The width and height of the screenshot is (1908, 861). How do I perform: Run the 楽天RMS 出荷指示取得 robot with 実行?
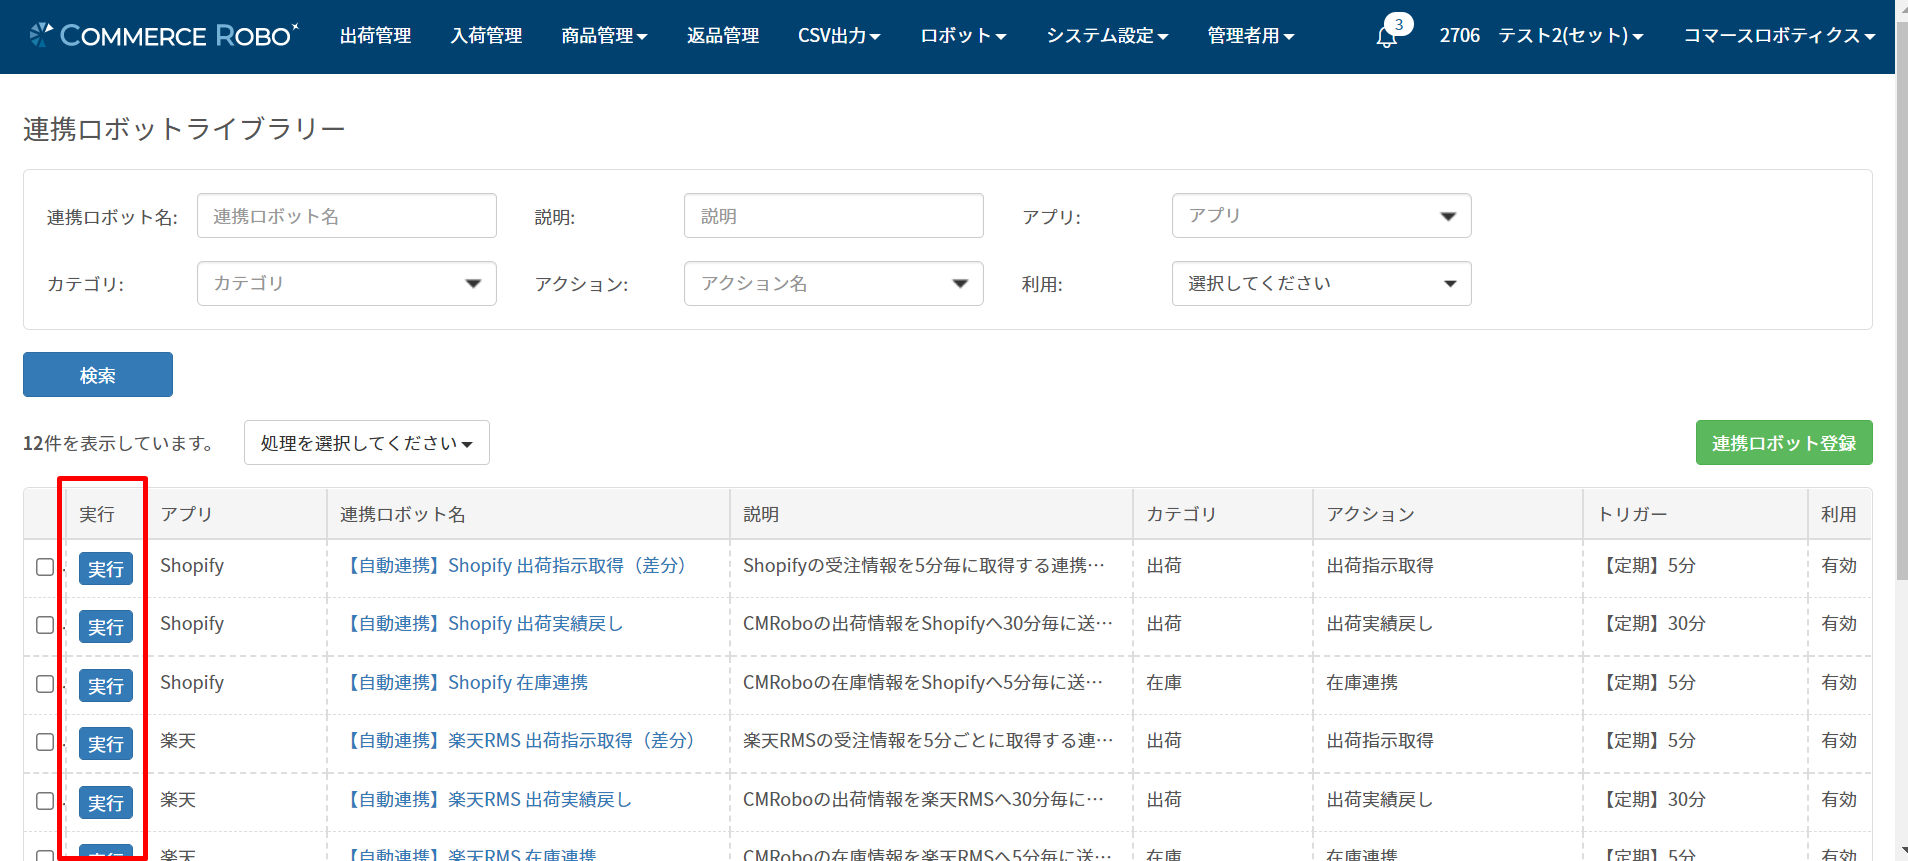pos(106,744)
